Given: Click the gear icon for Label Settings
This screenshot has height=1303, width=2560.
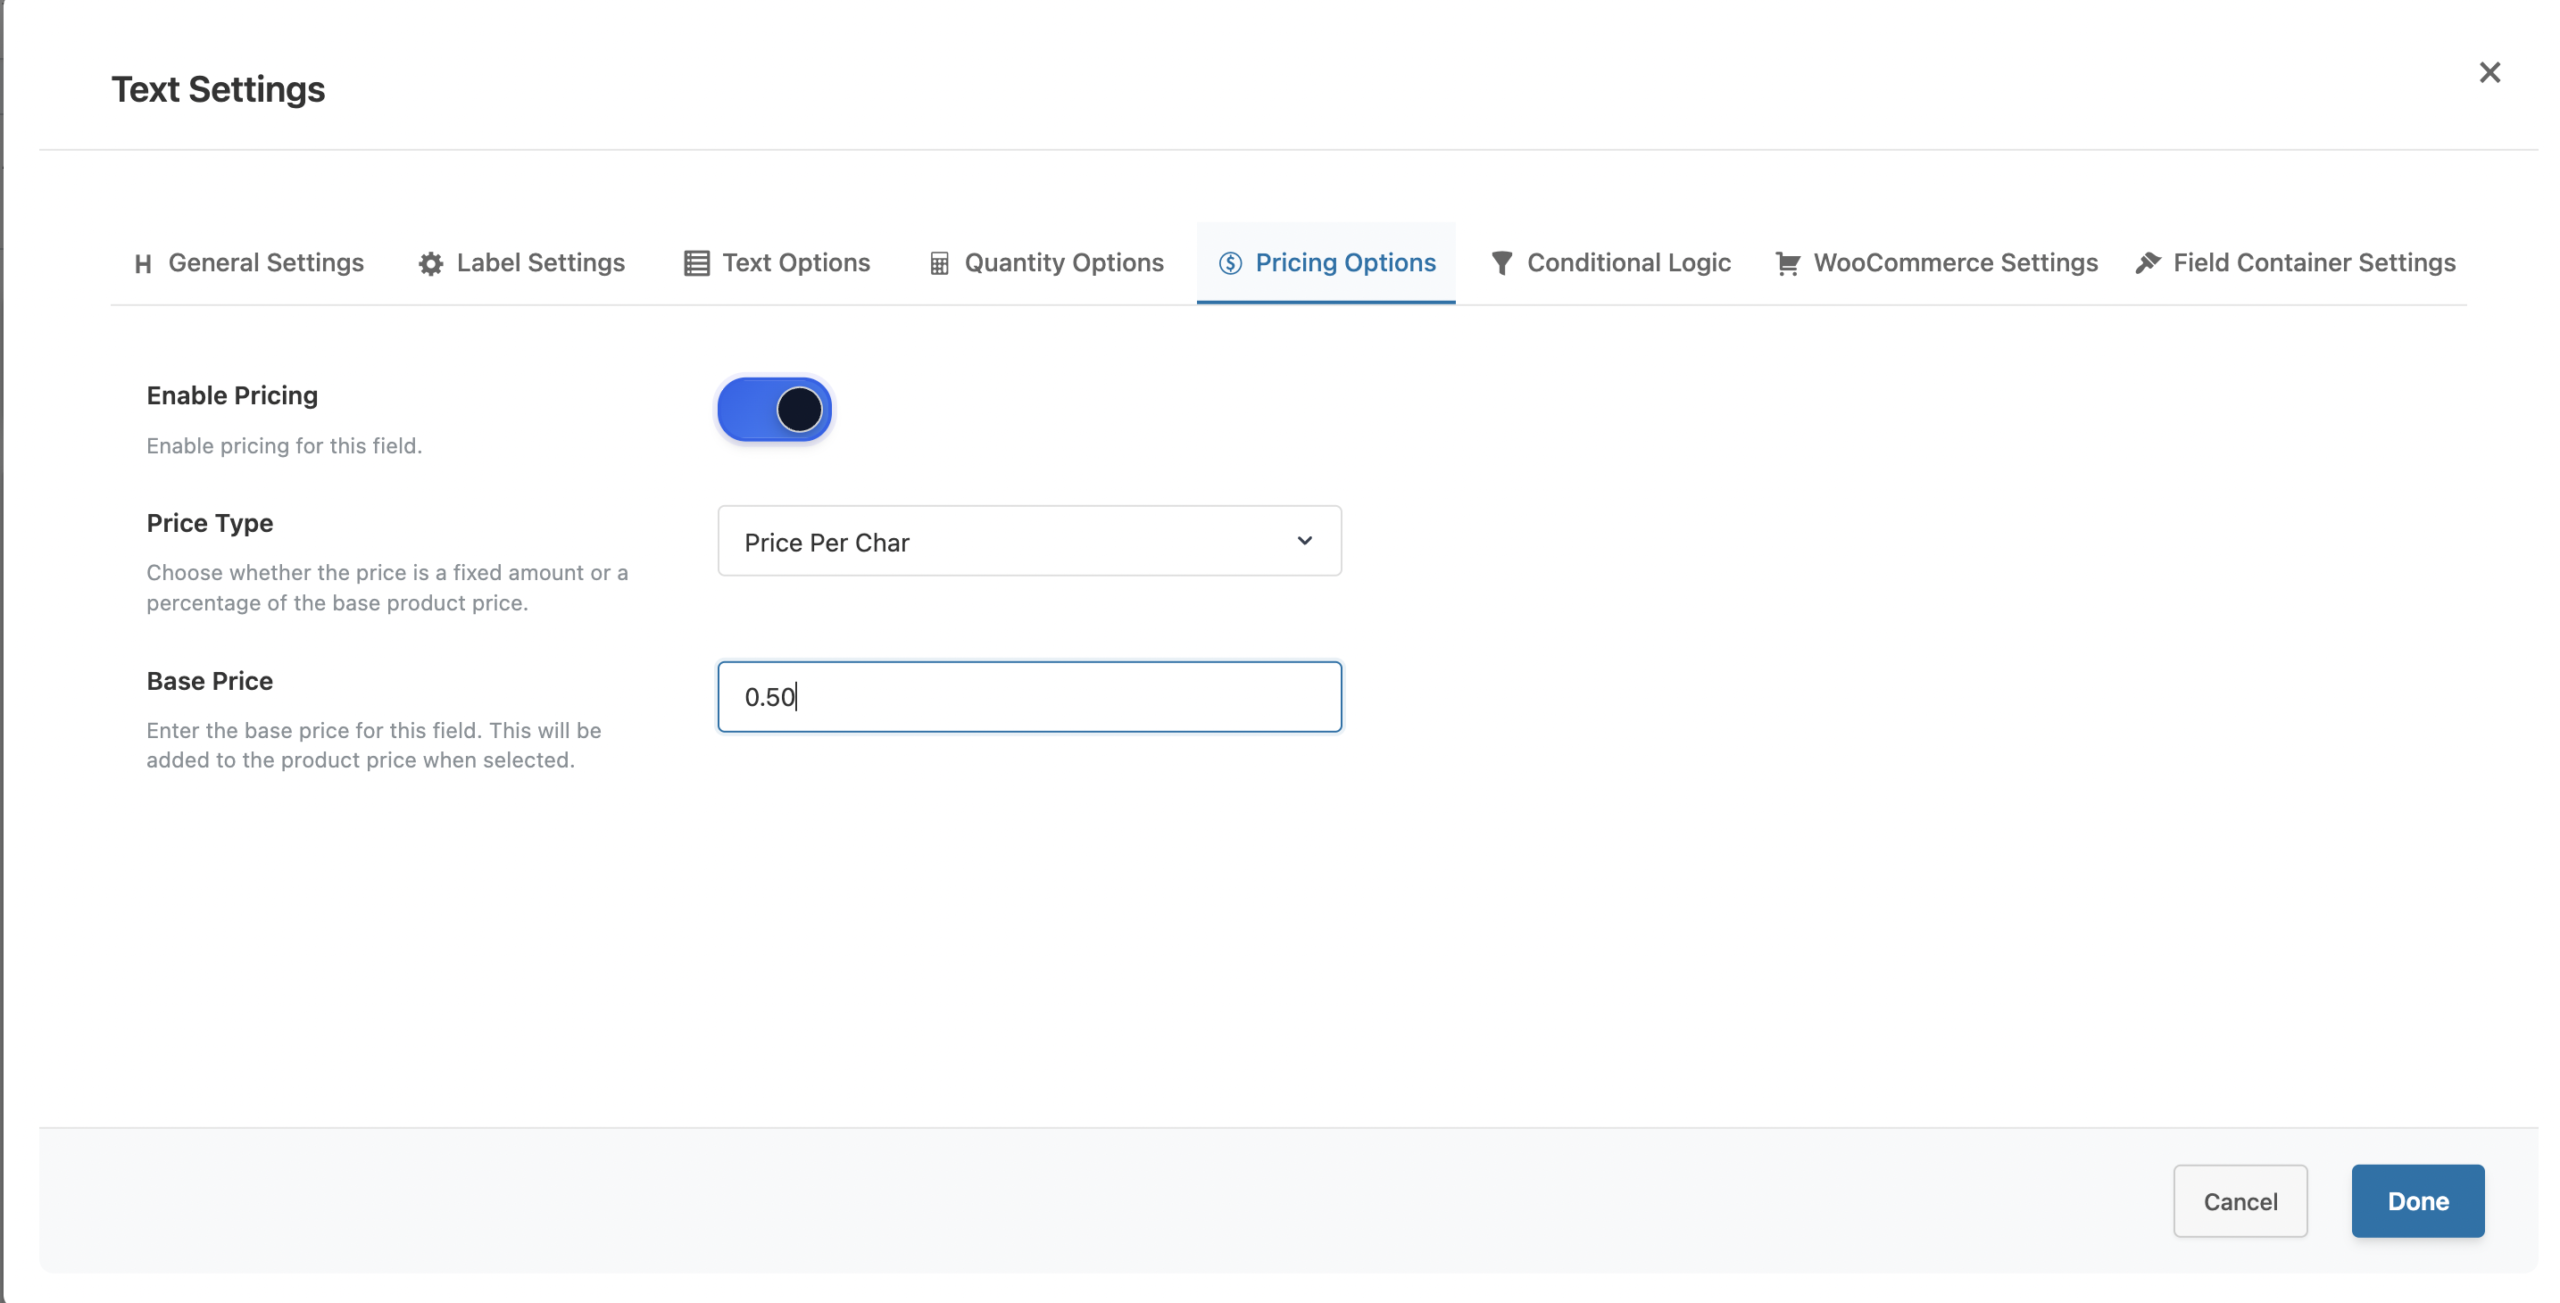Looking at the screenshot, I should point(430,263).
